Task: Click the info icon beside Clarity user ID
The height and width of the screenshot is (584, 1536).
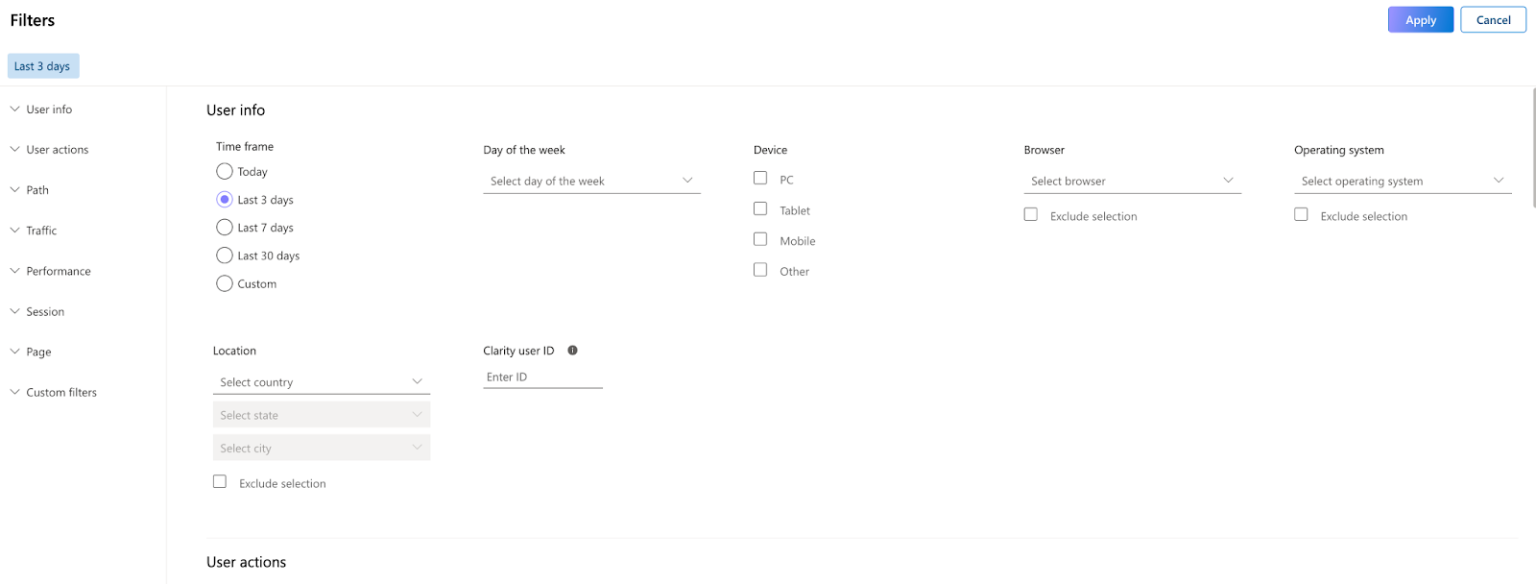Action: tap(572, 350)
